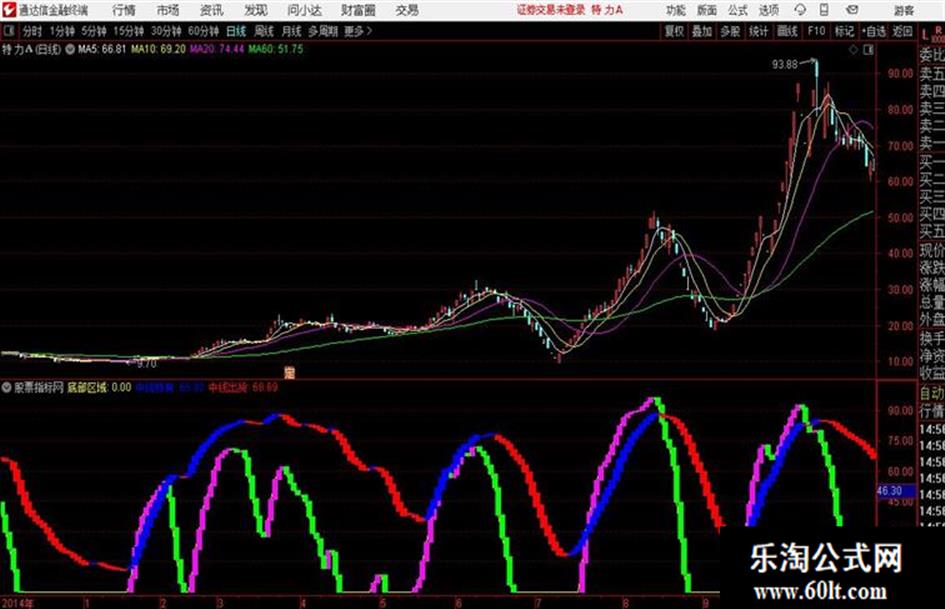Screen dimensions: 945x609
Task: Select the 周线 weekly chart tab
Action: [x=264, y=31]
